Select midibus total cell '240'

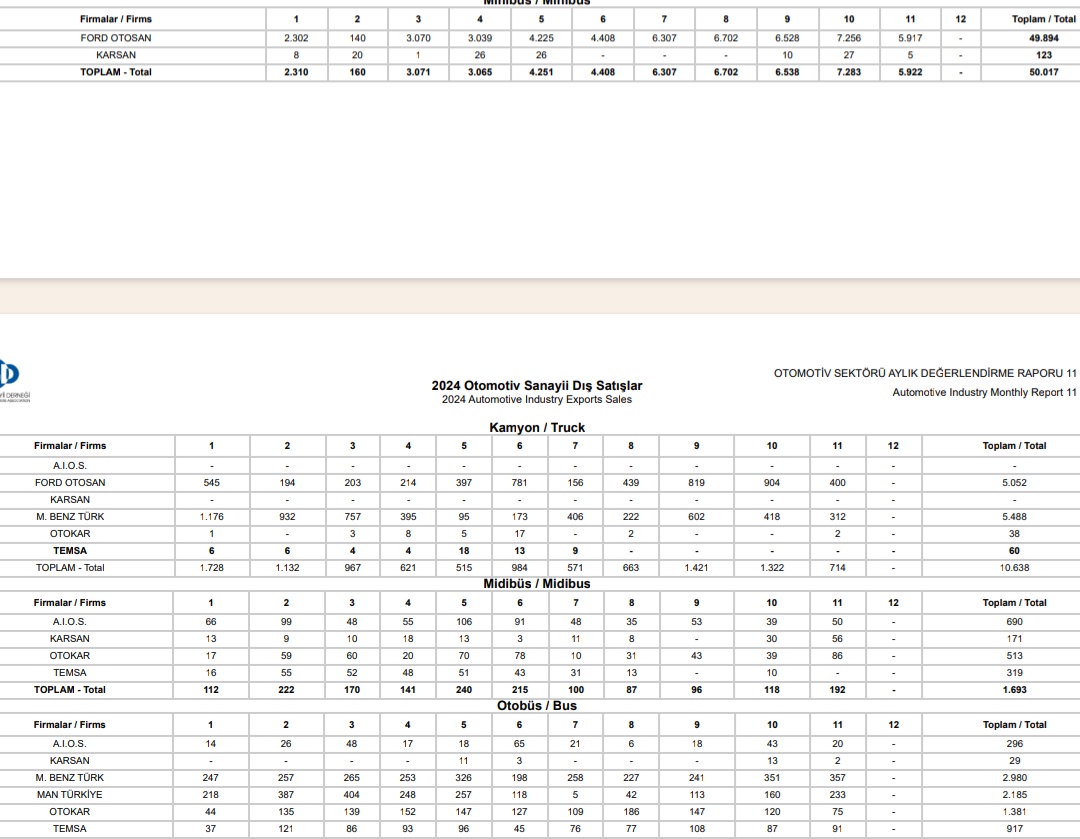point(464,690)
